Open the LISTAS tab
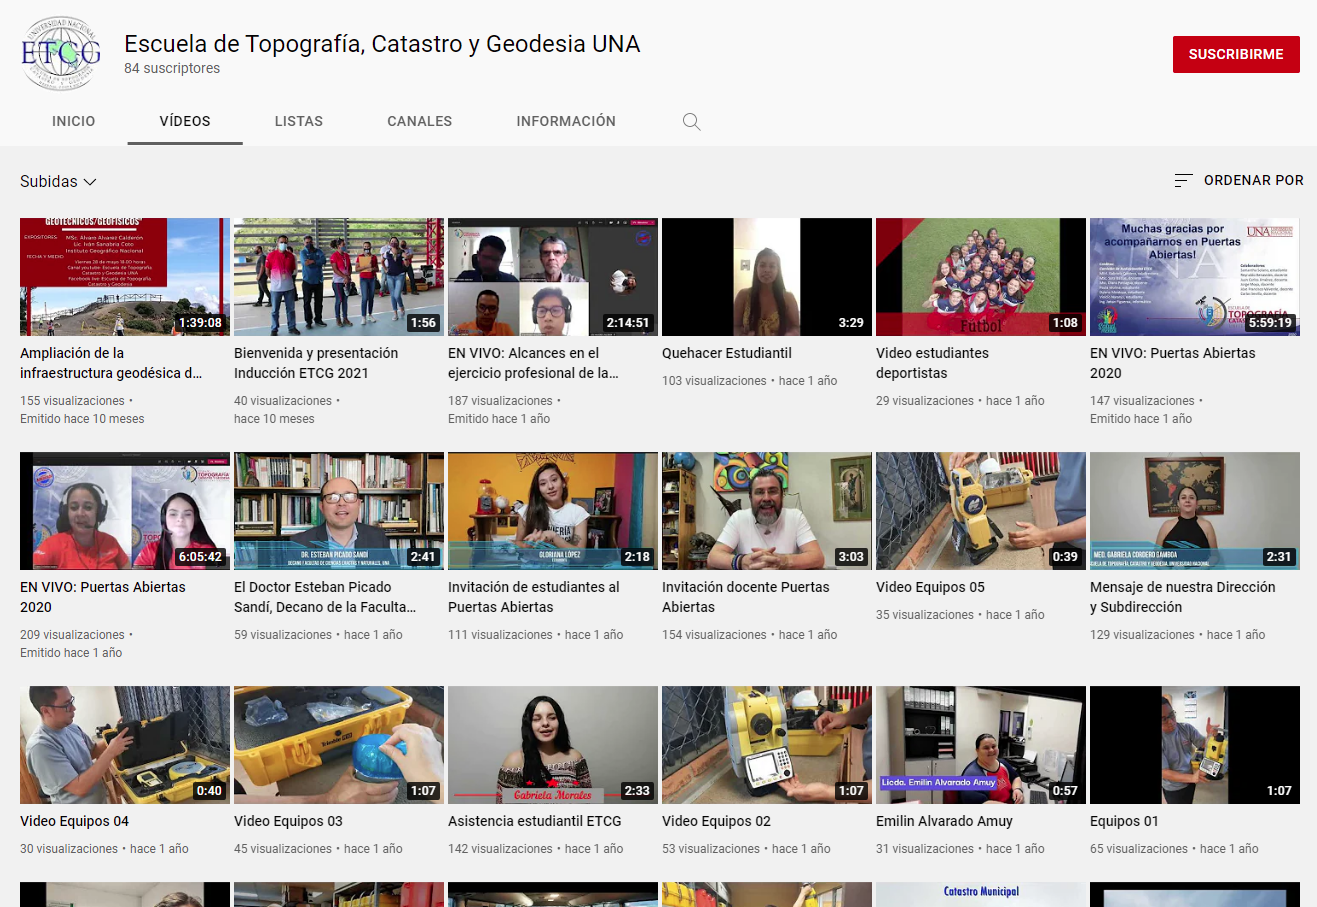The height and width of the screenshot is (907, 1317). 299,121
